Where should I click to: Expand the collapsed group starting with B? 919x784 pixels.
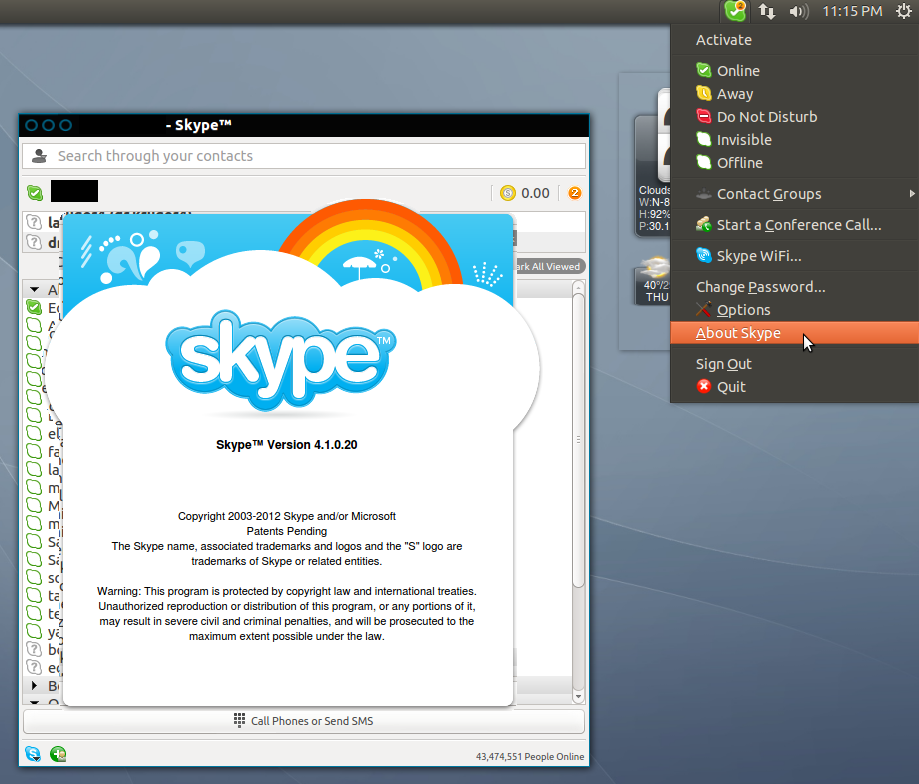pos(35,685)
